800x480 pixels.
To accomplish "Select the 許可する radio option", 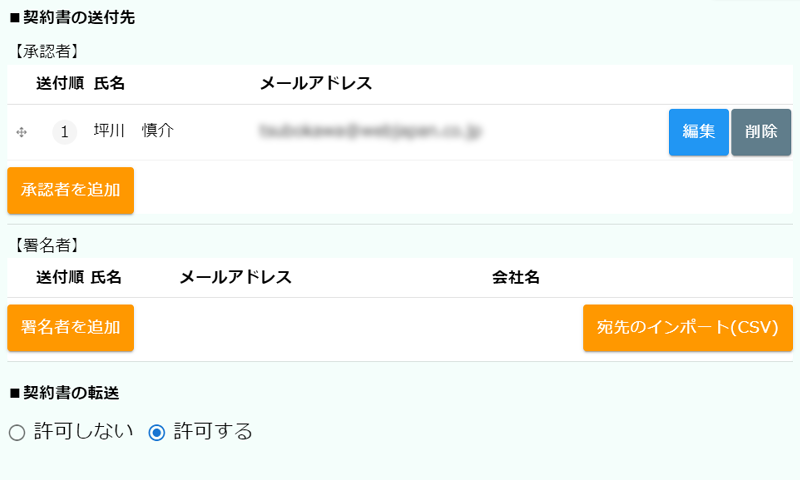I will click(x=156, y=433).
